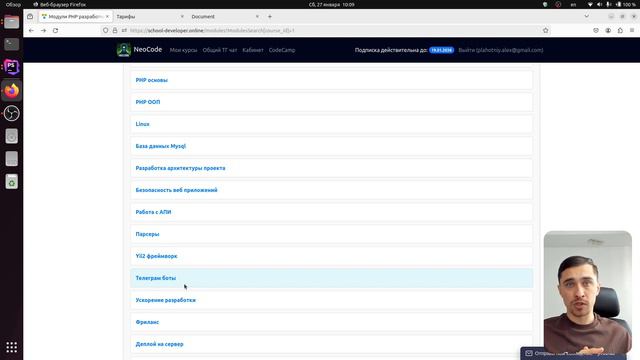Screen dimensions: 640x360
Task: Open Безопасность веб приложений module
Action: point(331,190)
